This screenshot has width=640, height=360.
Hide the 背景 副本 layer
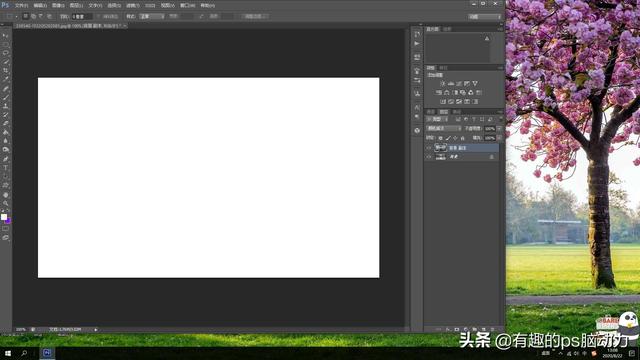429,148
